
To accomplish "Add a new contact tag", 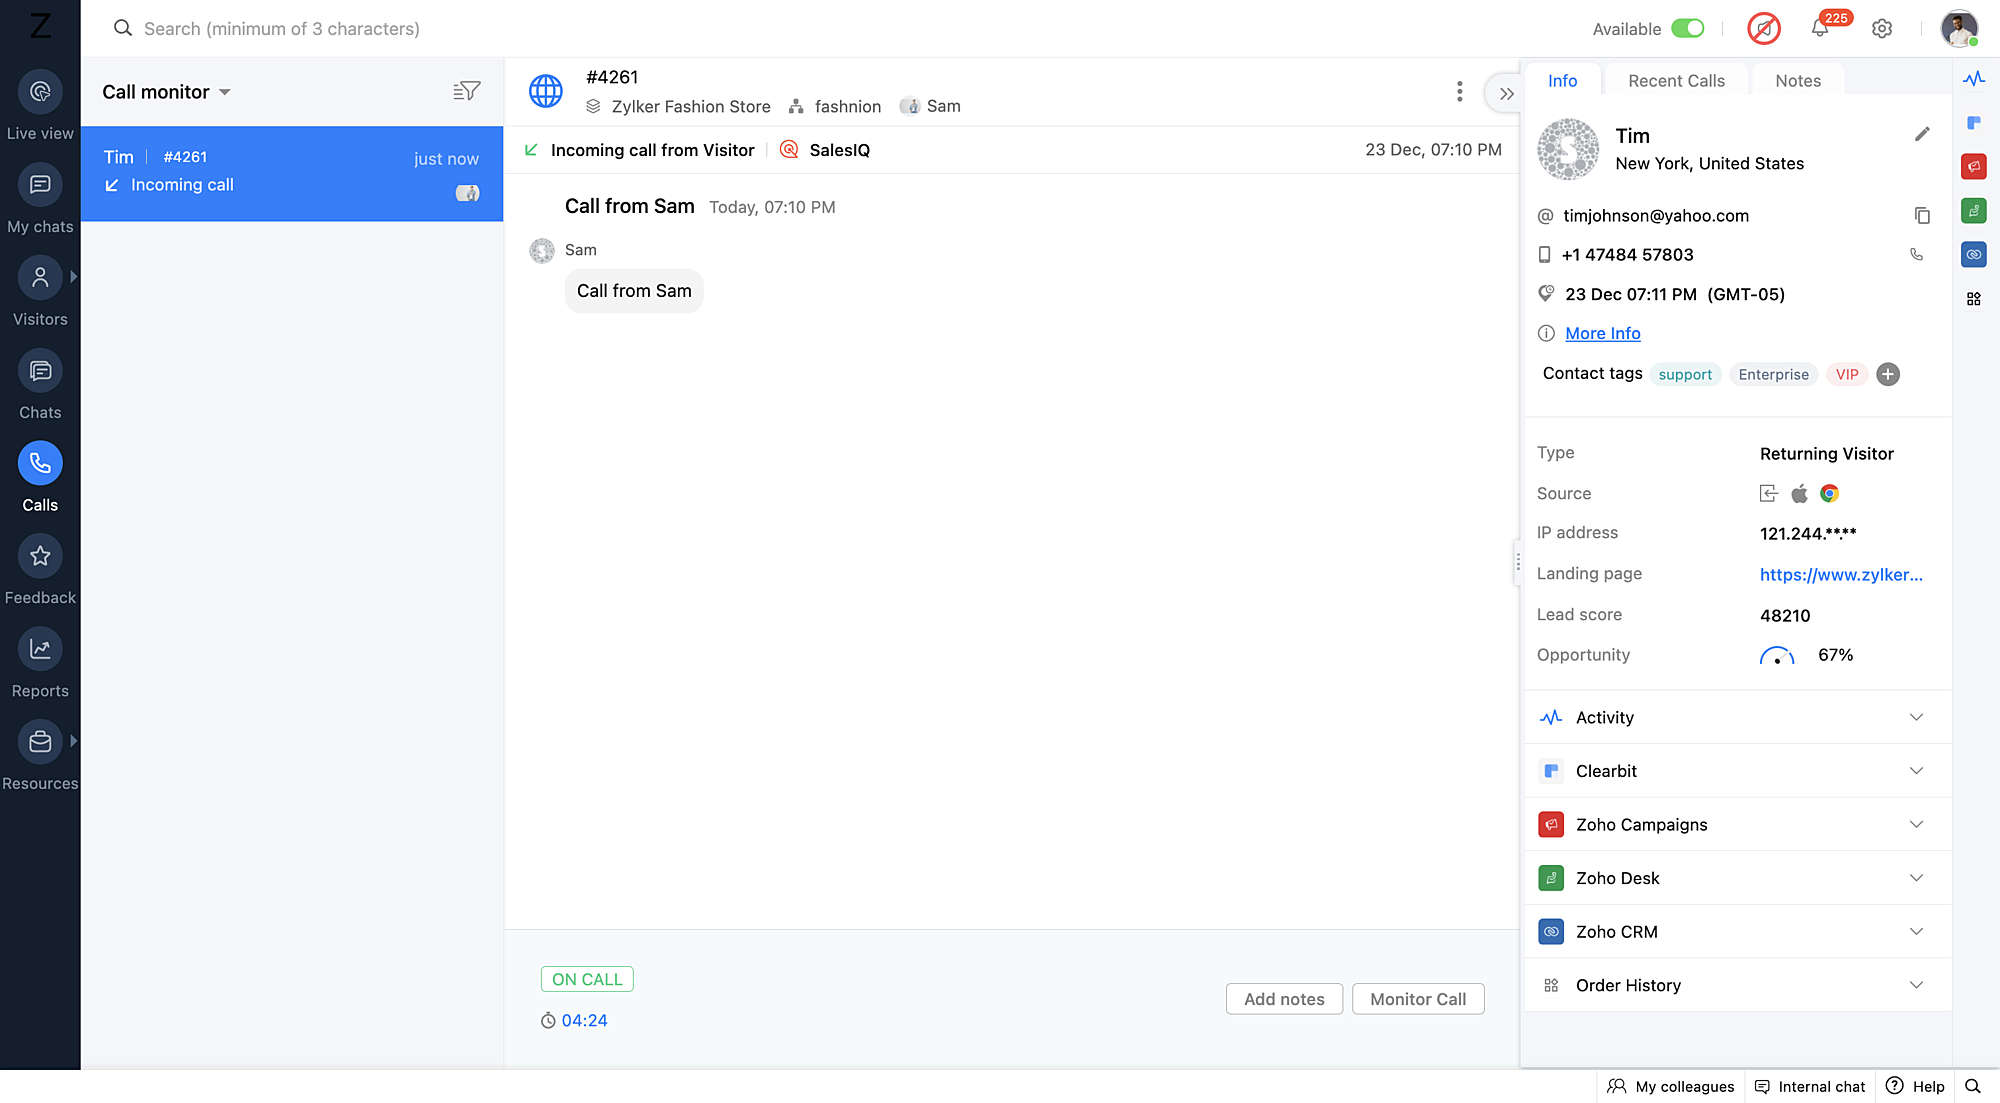I will pos(1888,375).
